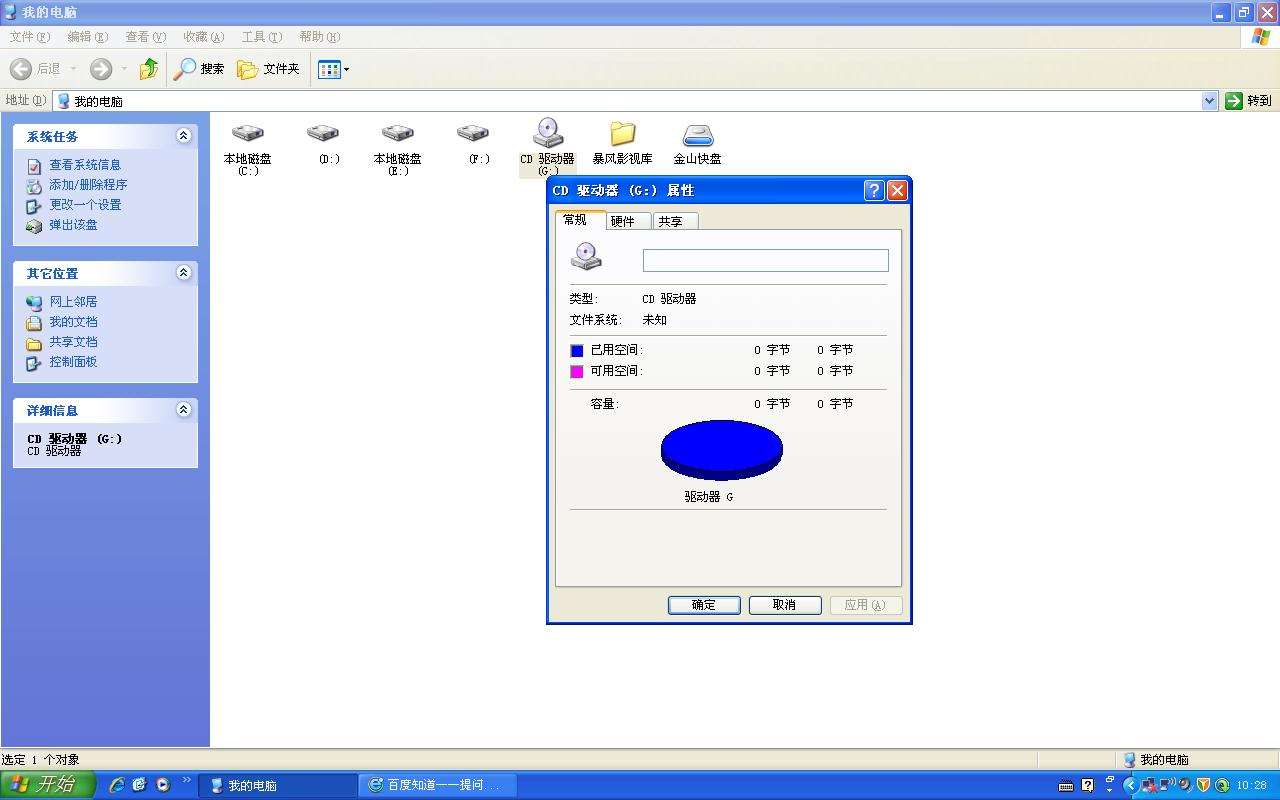Select the (F:) drive icon

tap(472, 133)
